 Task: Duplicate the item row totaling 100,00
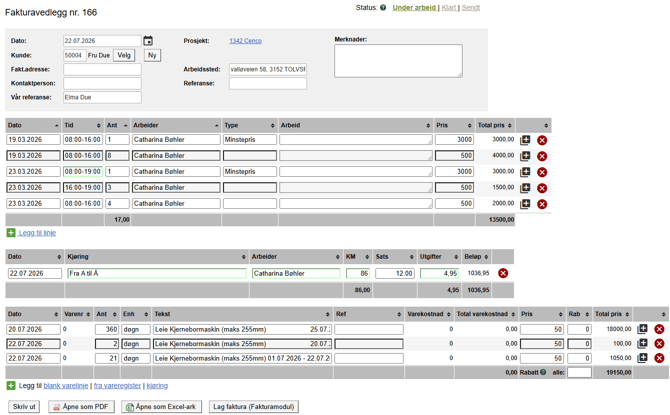[x=642, y=343]
